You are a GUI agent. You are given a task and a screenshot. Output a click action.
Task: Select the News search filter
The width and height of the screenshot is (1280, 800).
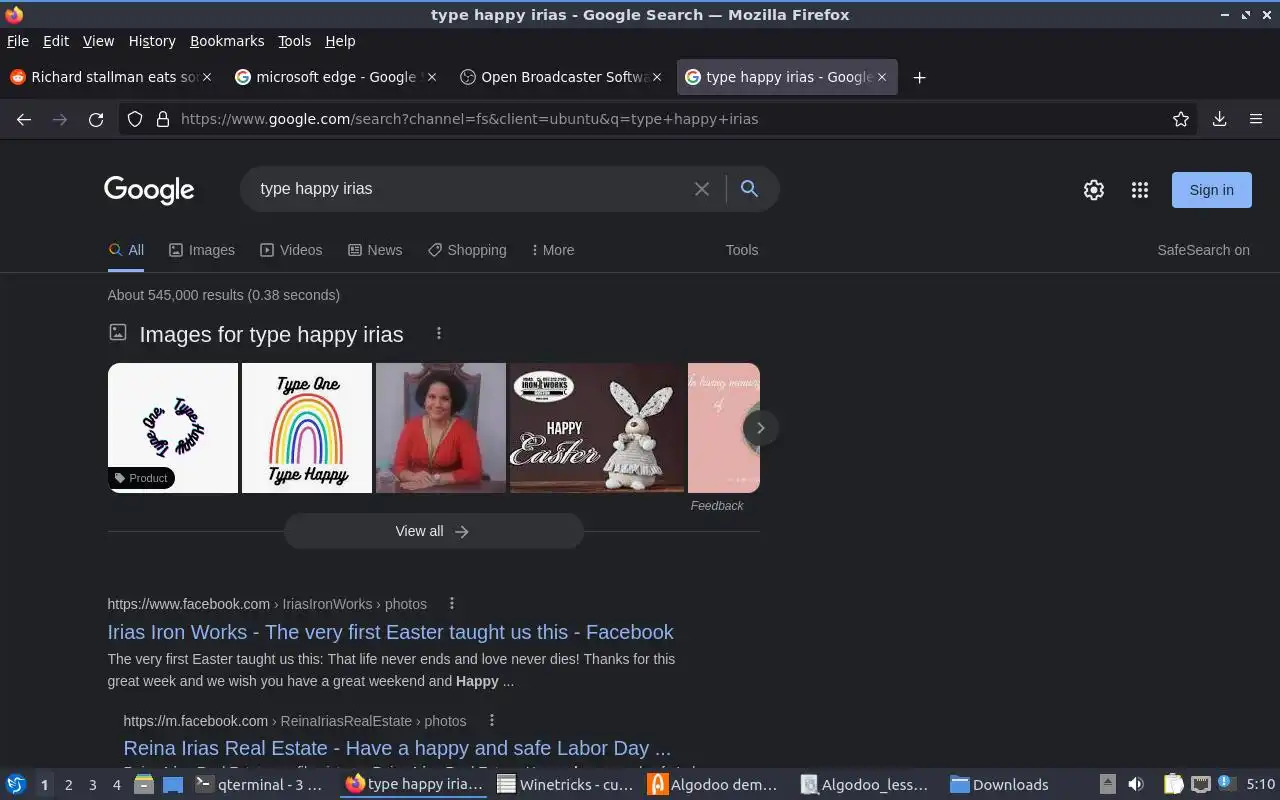(x=375, y=250)
